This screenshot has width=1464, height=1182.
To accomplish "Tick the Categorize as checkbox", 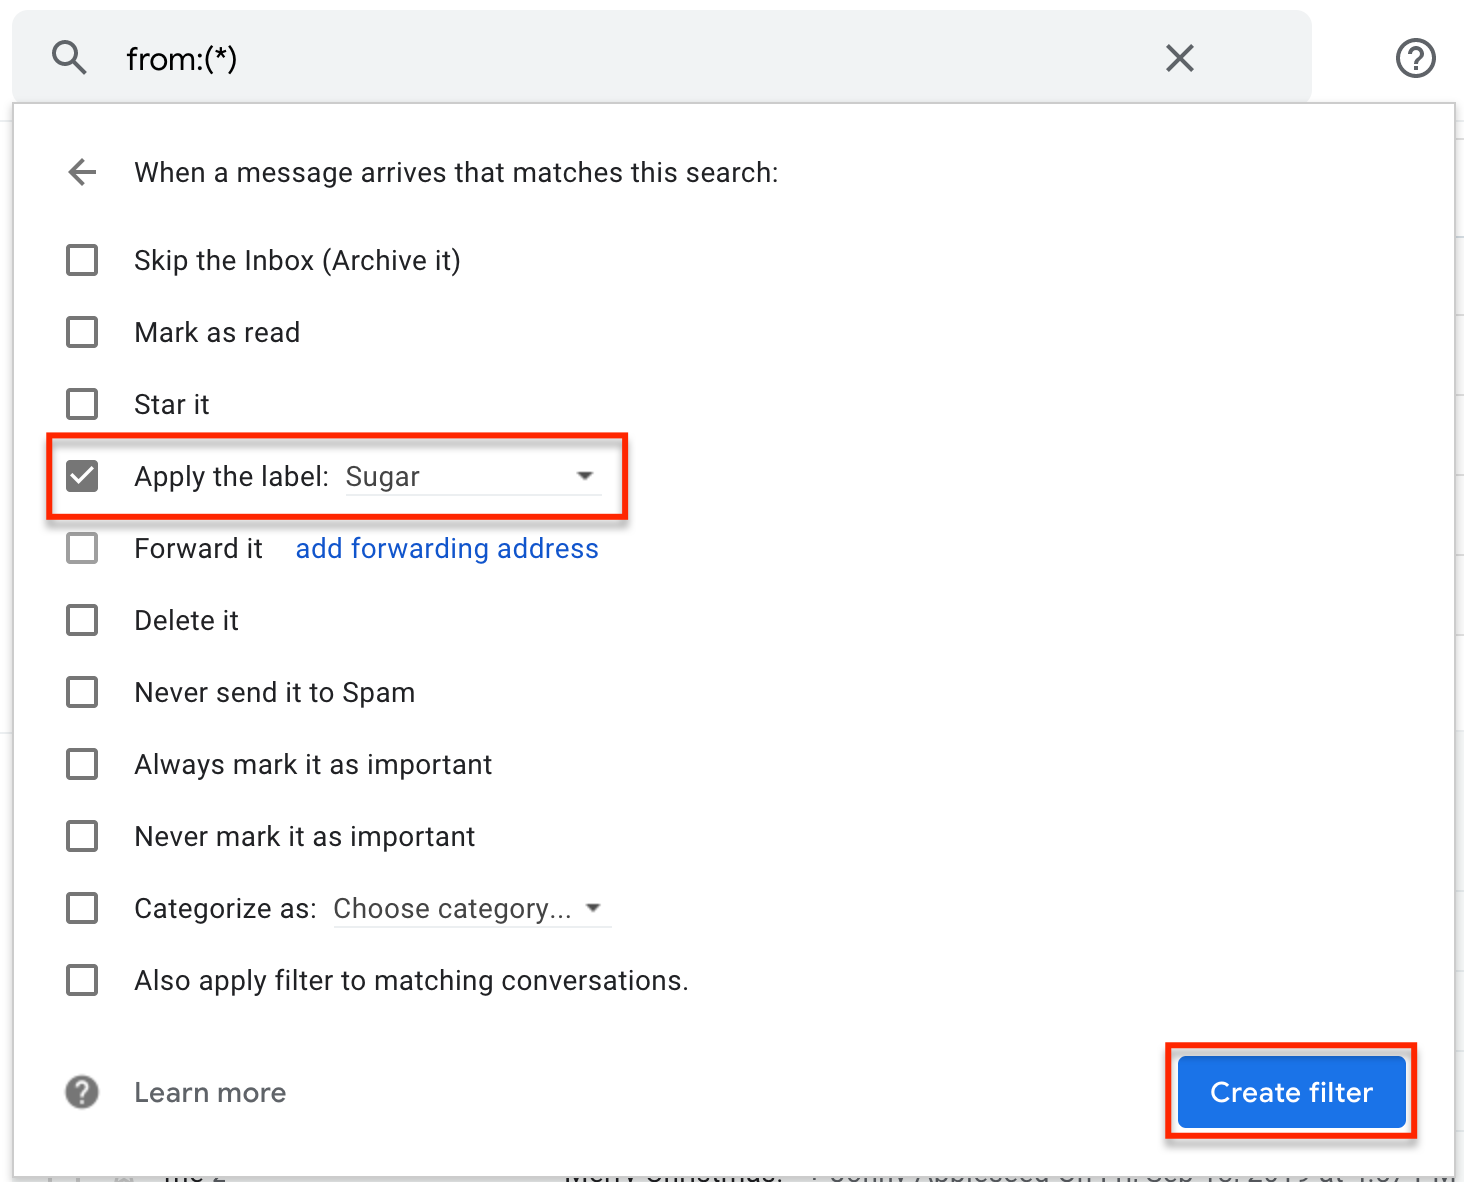I will [82, 908].
